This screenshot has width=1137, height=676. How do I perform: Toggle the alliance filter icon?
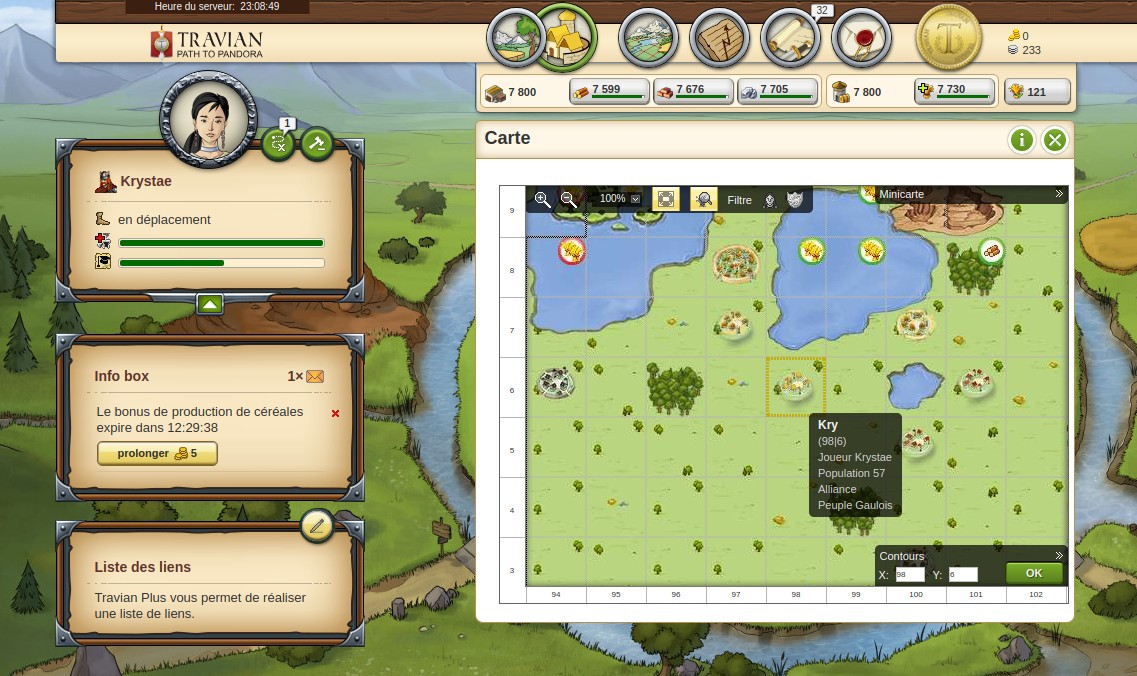click(x=795, y=200)
